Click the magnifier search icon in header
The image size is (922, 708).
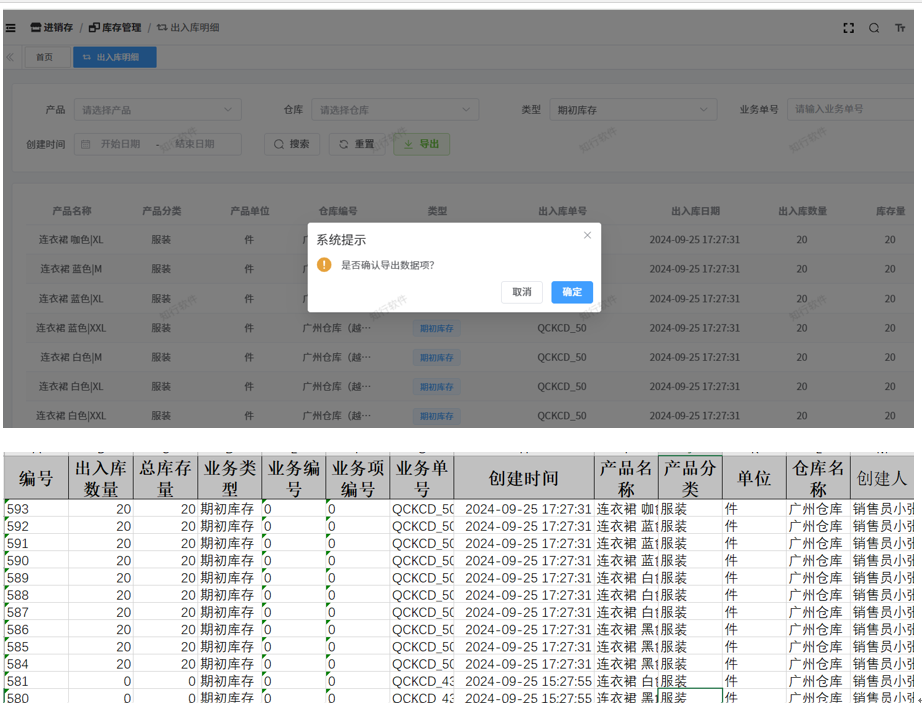click(x=874, y=28)
